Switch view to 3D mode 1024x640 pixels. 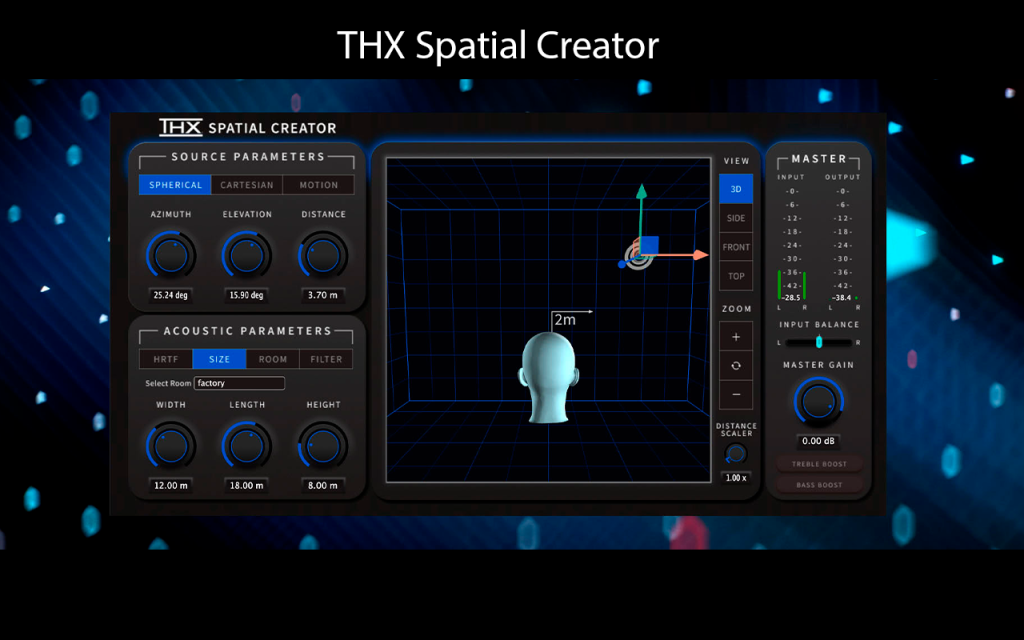click(x=736, y=189)
